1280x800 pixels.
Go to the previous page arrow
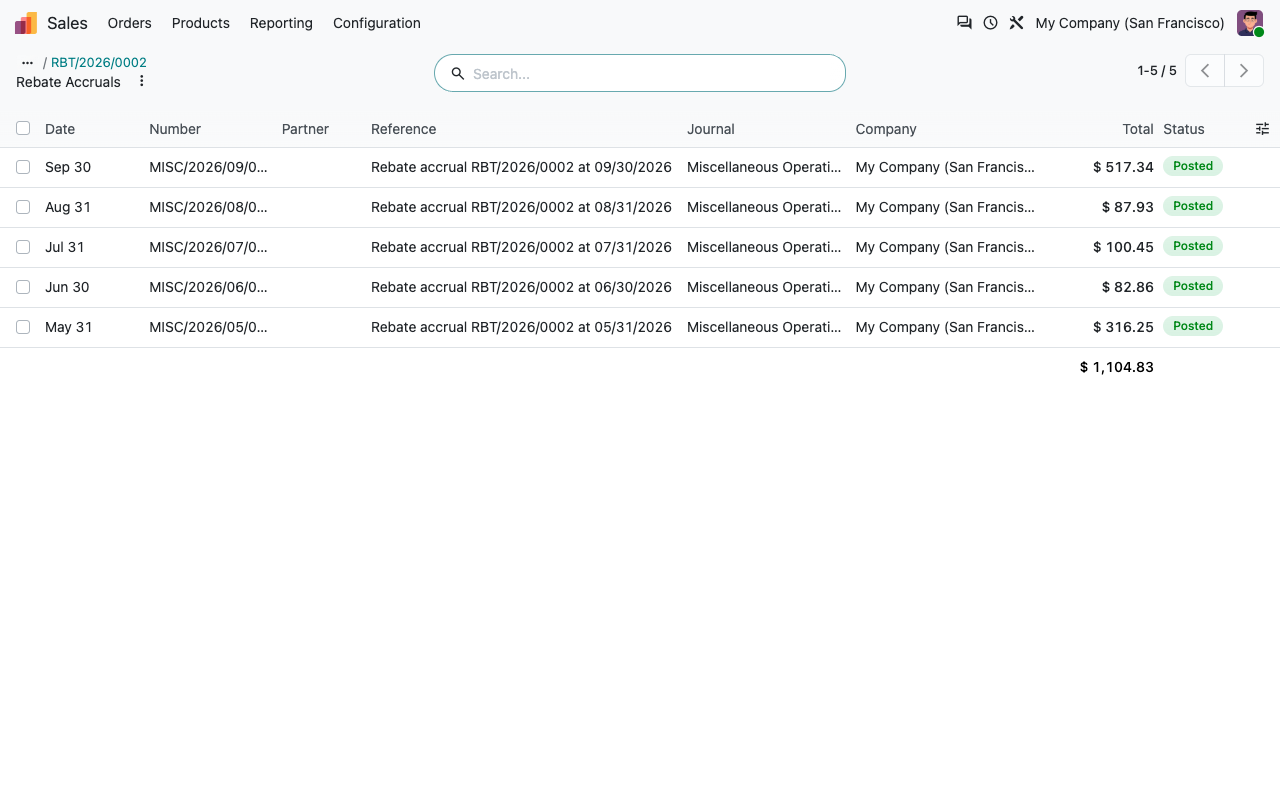pos(1205,71)
